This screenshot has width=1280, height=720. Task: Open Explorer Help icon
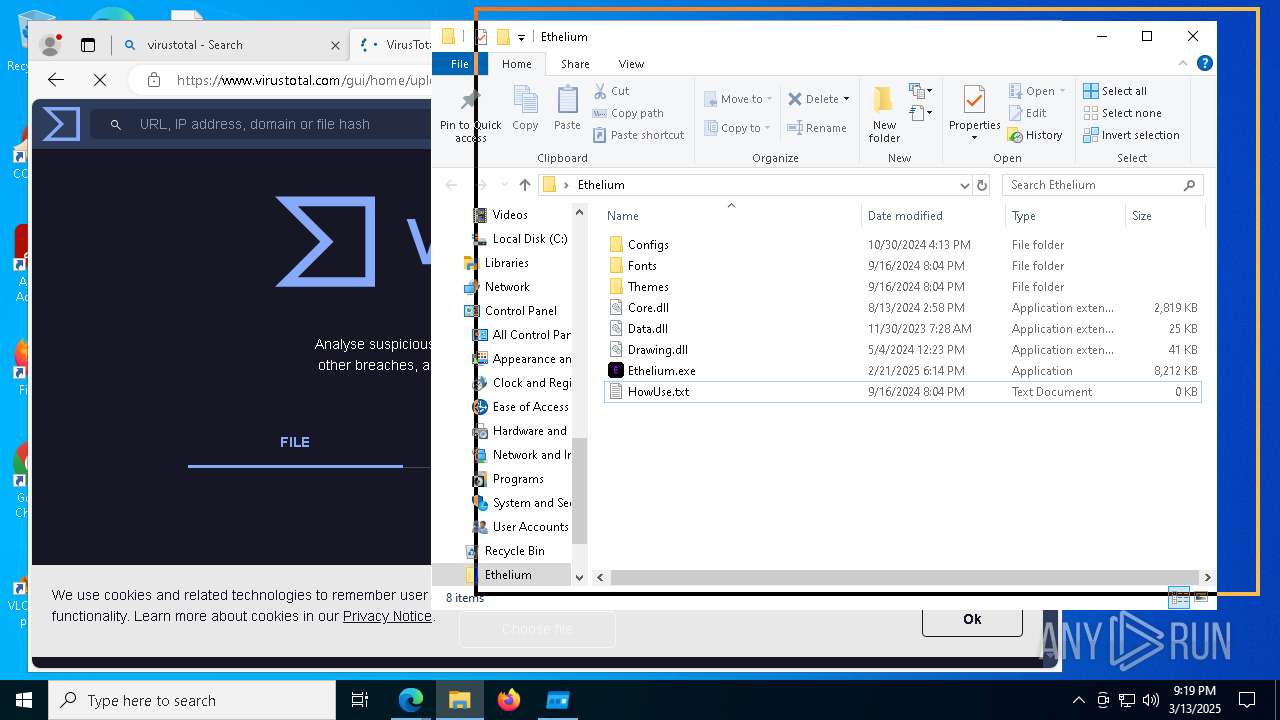tap(1205, 63)
